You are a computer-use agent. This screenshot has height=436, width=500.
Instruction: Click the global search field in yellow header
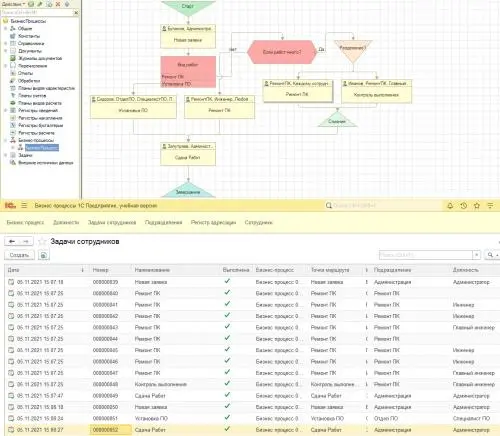coord(383,206)
